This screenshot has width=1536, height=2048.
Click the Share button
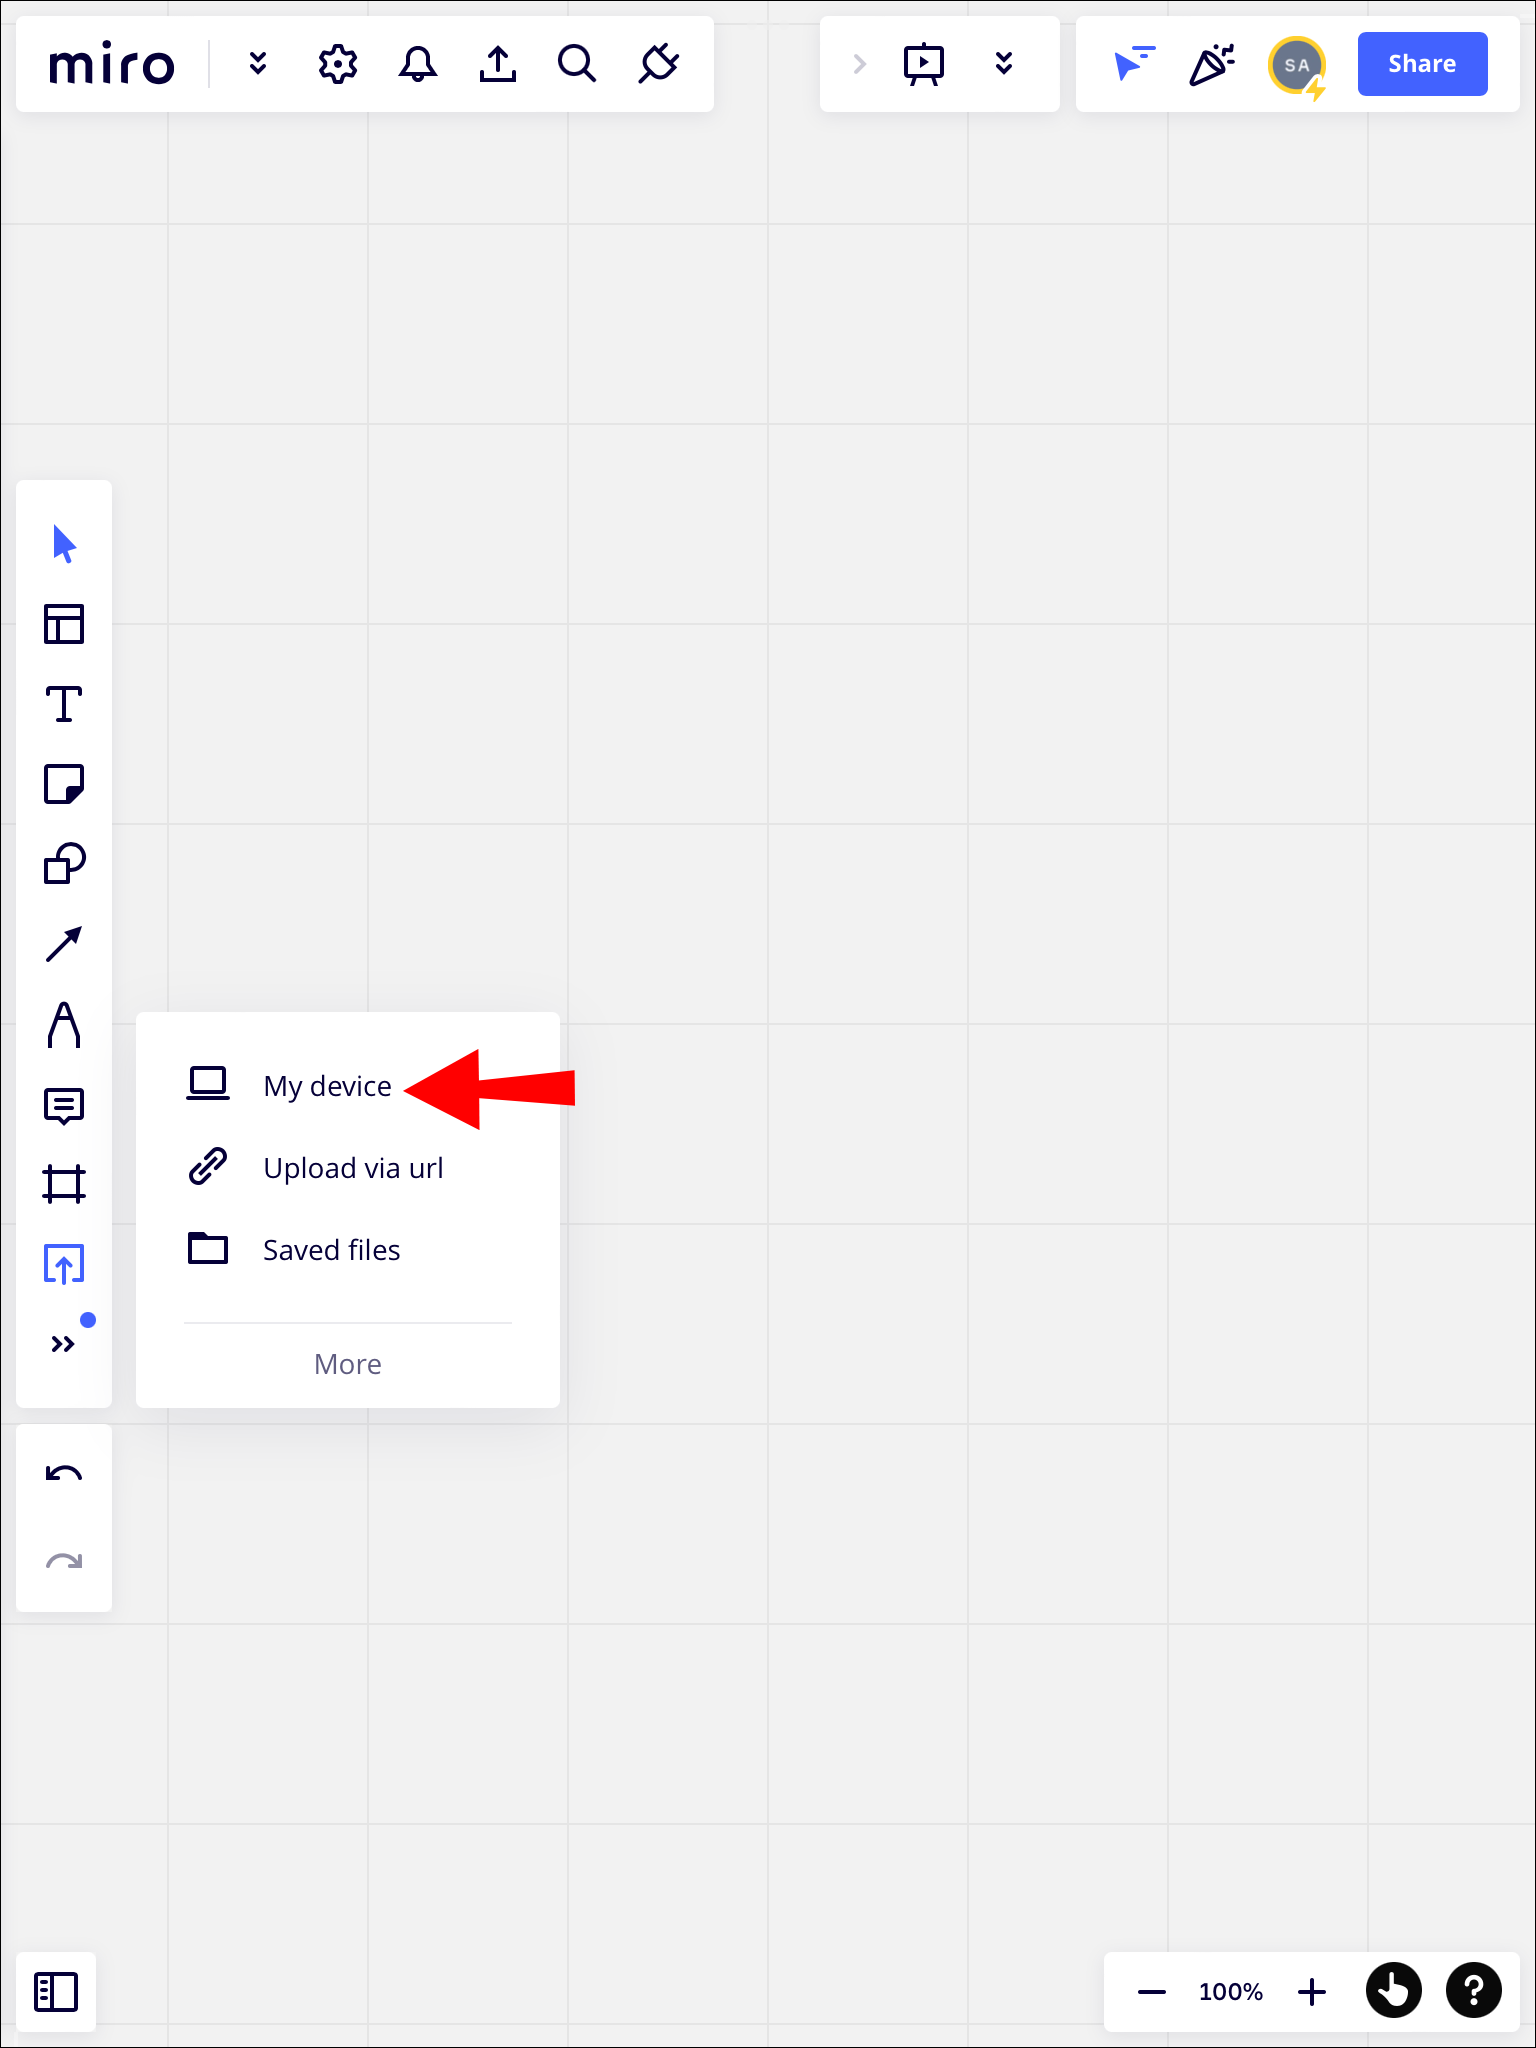(1422, 64)
